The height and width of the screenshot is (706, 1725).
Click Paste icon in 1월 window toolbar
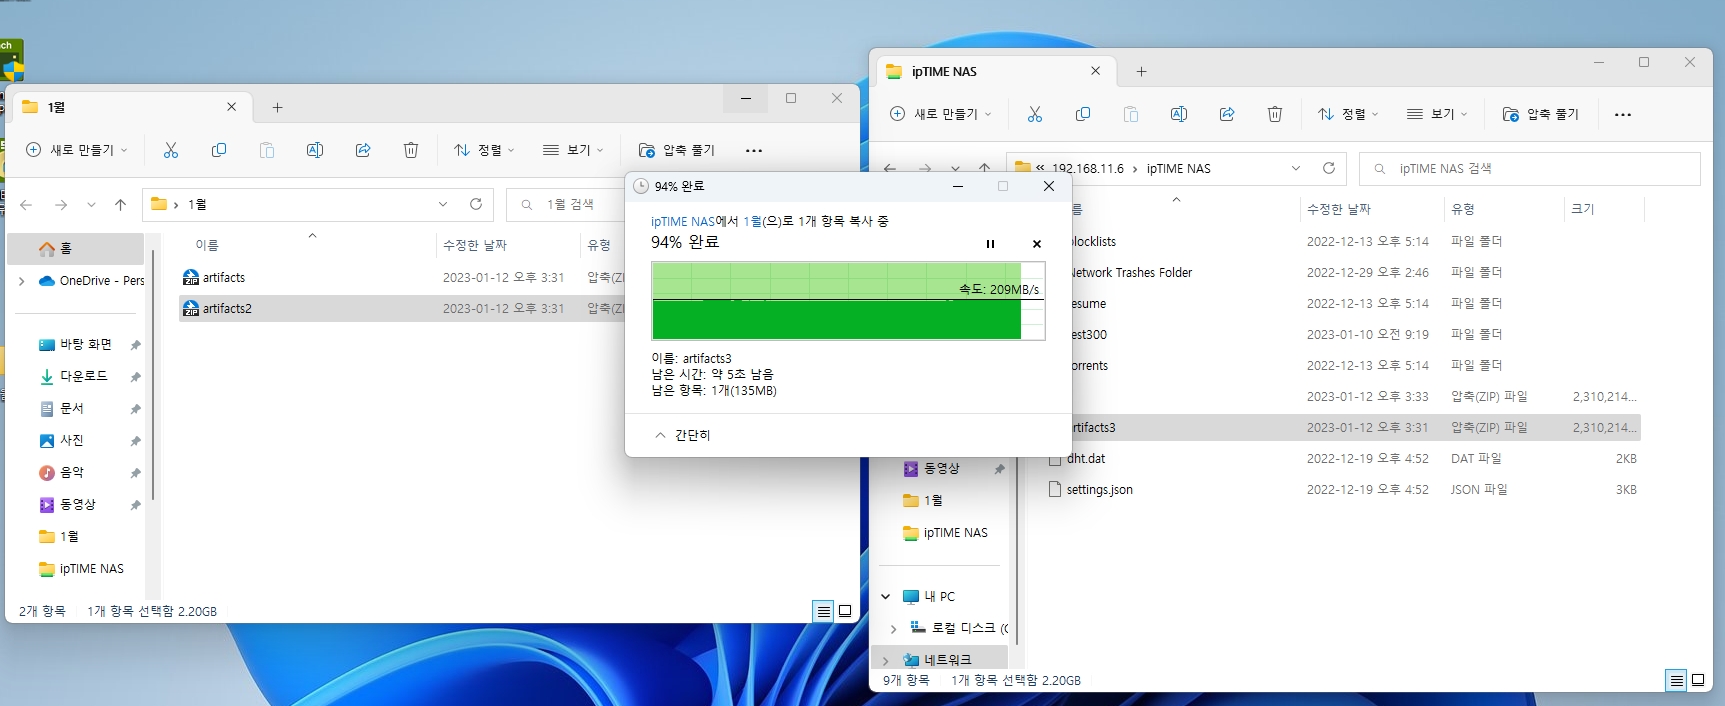tap(267, 150)
